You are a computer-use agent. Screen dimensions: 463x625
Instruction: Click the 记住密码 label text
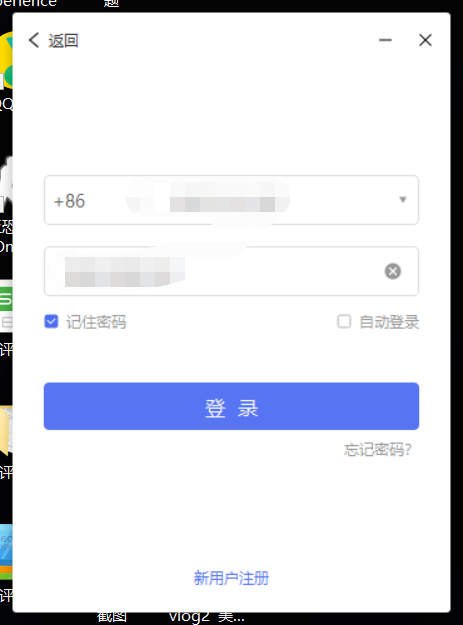(96, 322)
